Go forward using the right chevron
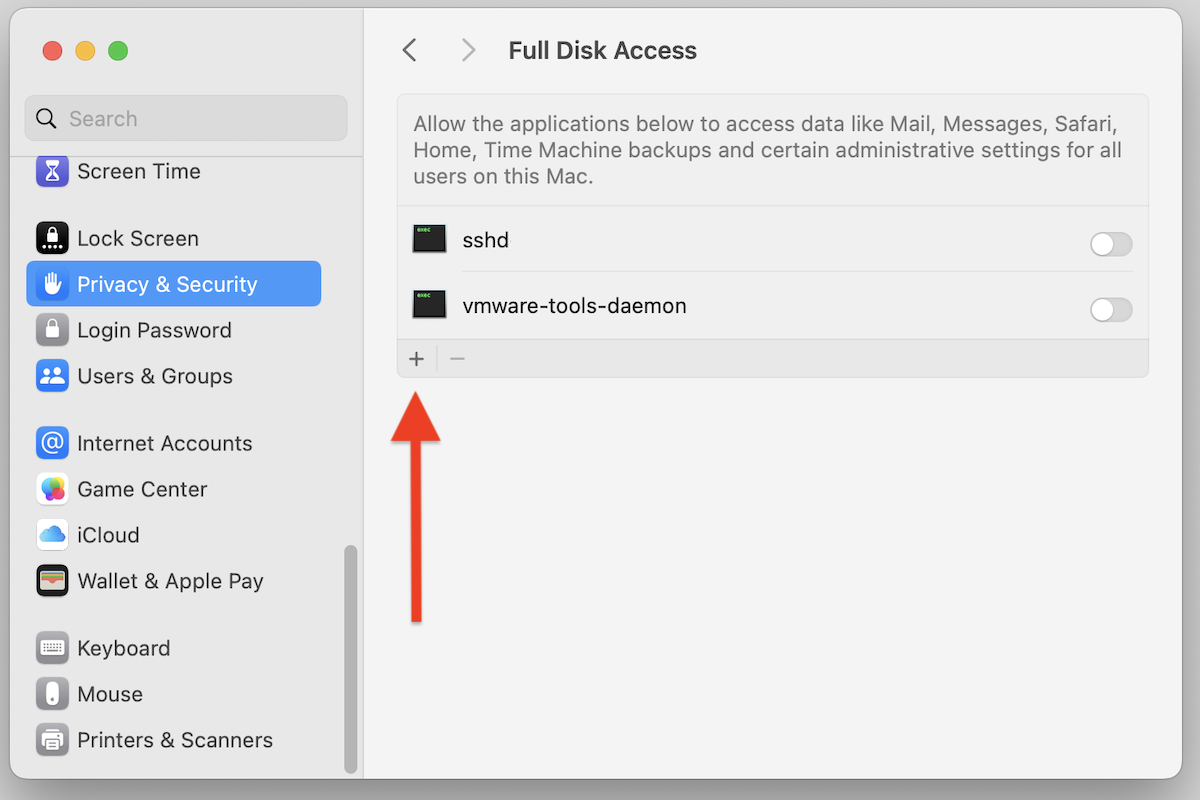 pos(468,51)
